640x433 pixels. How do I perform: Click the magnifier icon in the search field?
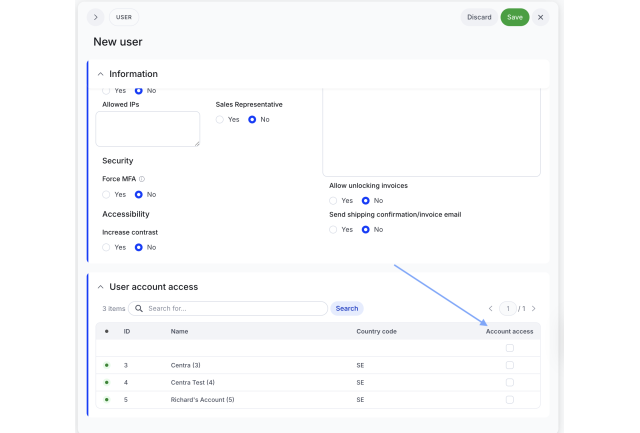click(x=139, y=309)
